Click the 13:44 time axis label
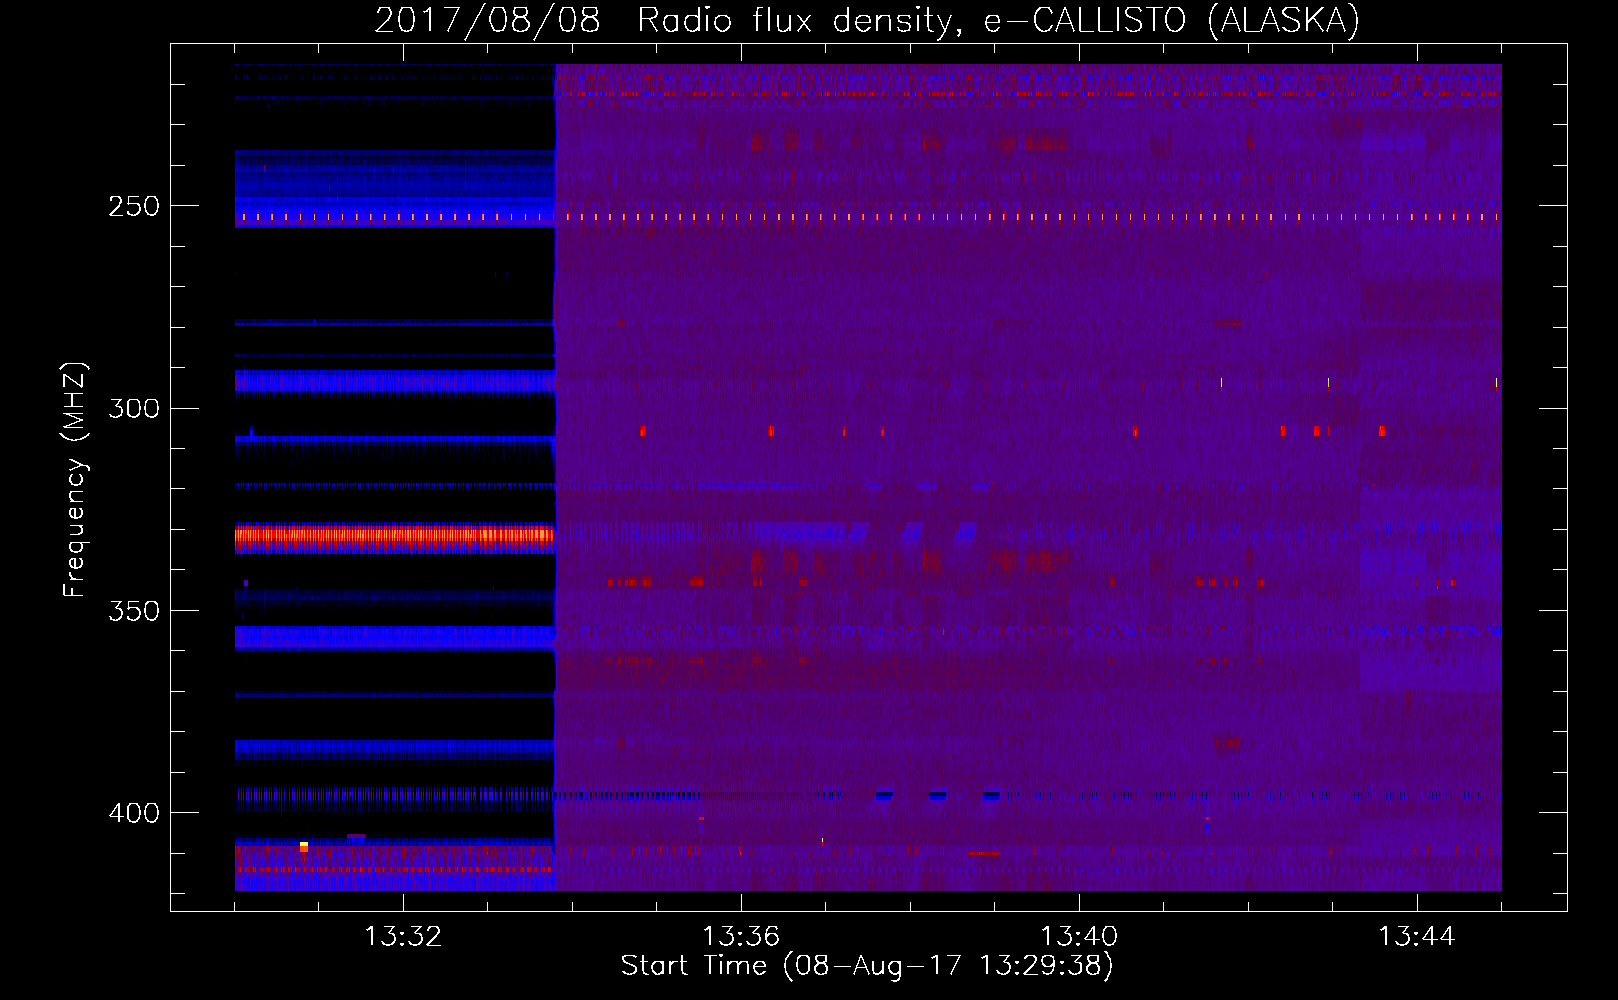The width and height of the screenshot is (1618, 1000). click(x=1417, y=937)
